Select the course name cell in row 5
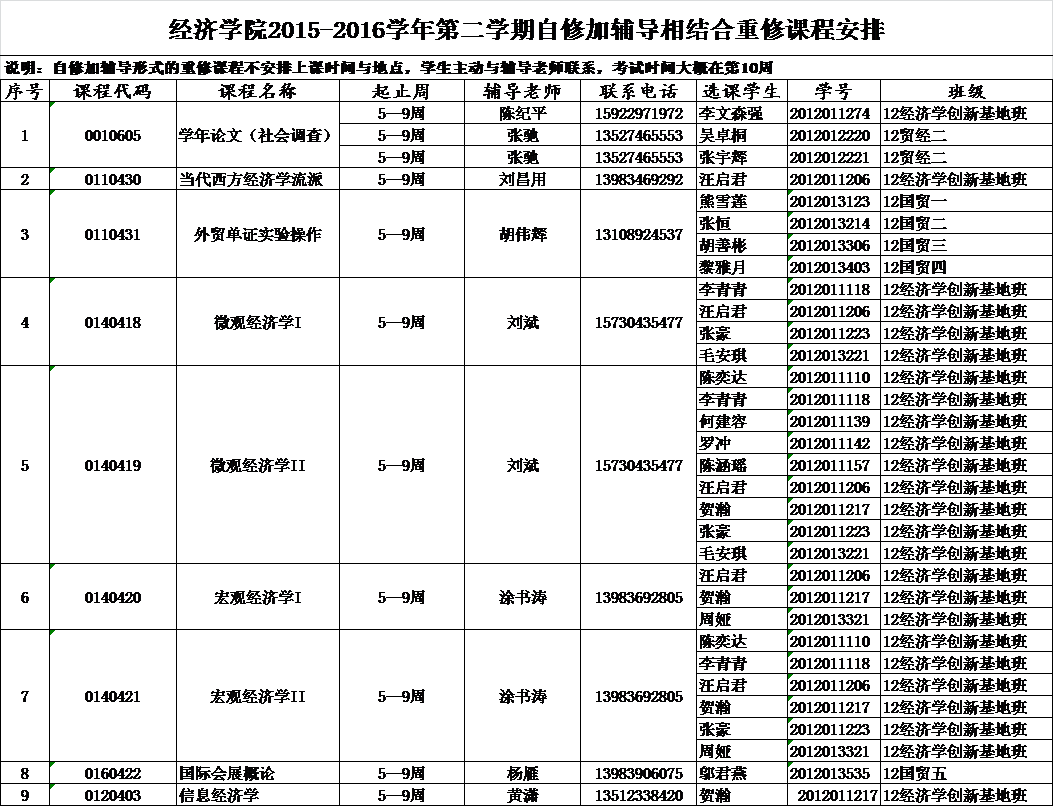Image resolution: width=1054 pixels, height=807 pixels. [257, 465]
